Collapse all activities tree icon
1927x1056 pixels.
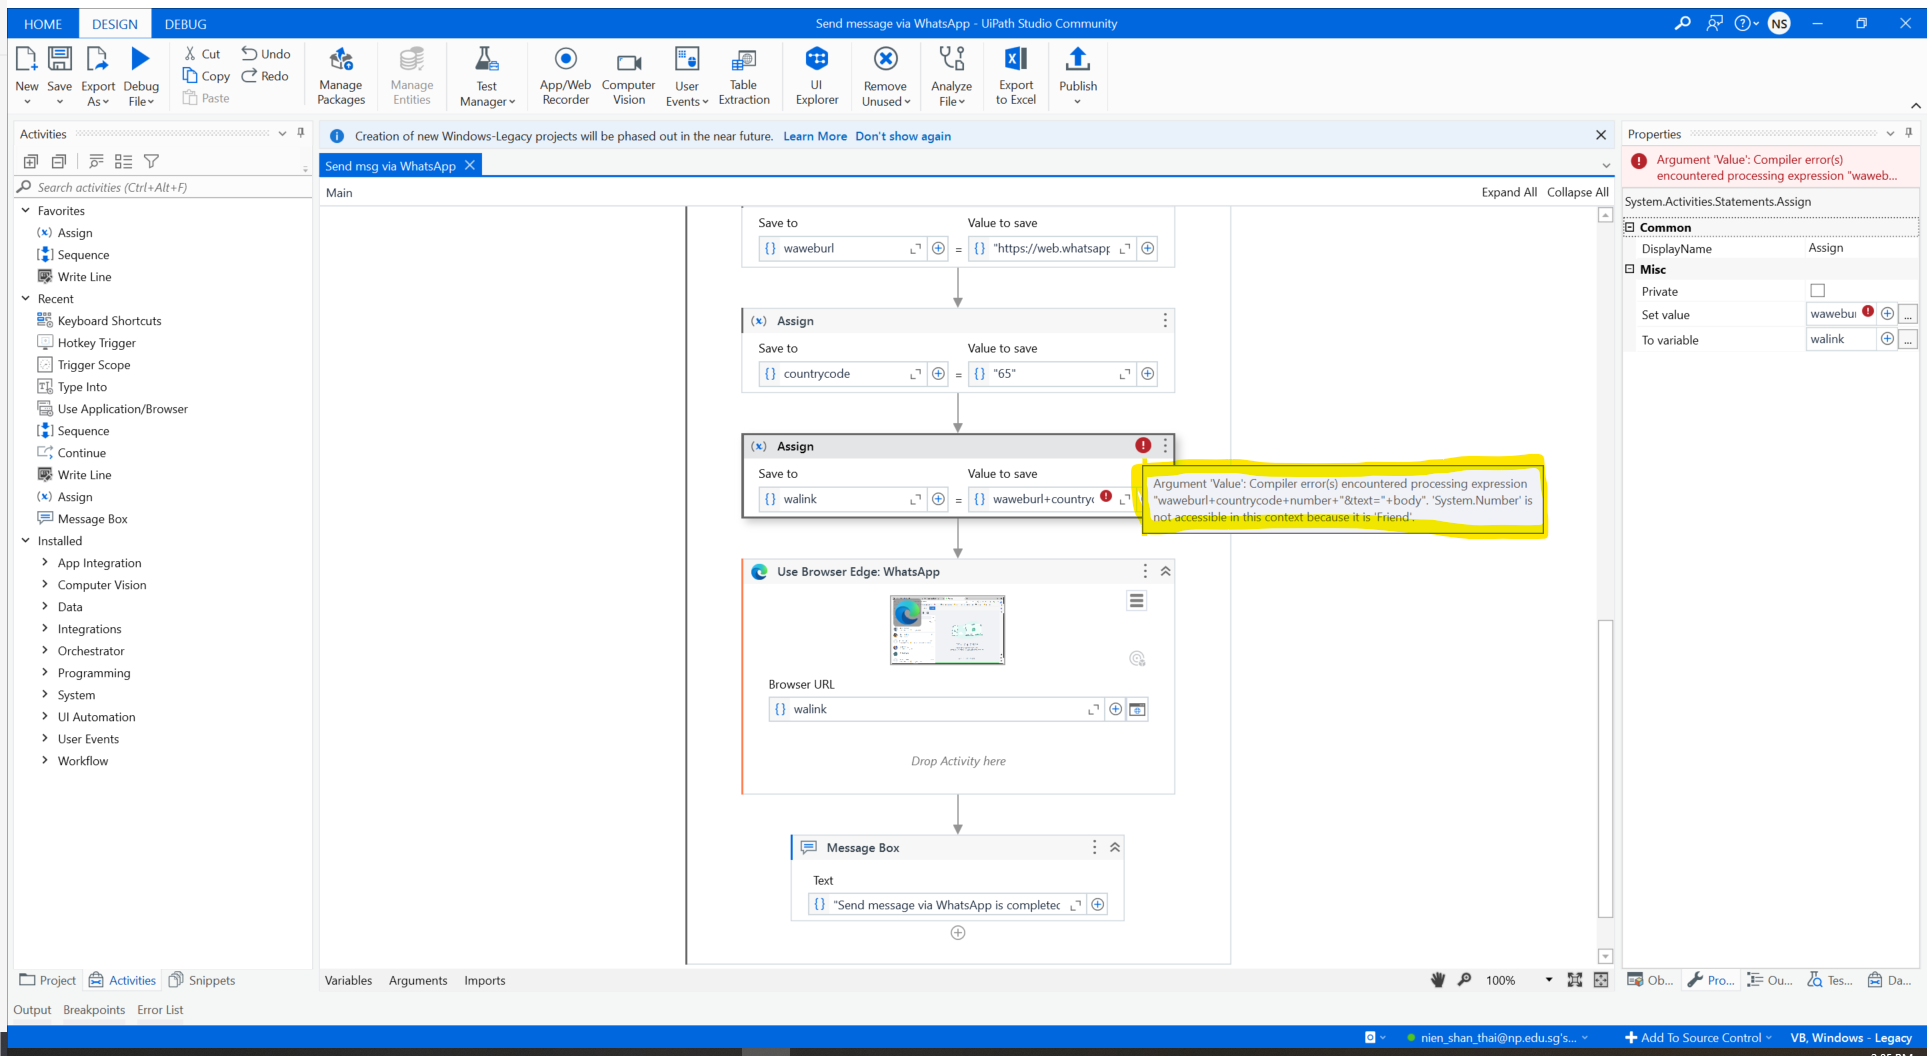[59, 161]
